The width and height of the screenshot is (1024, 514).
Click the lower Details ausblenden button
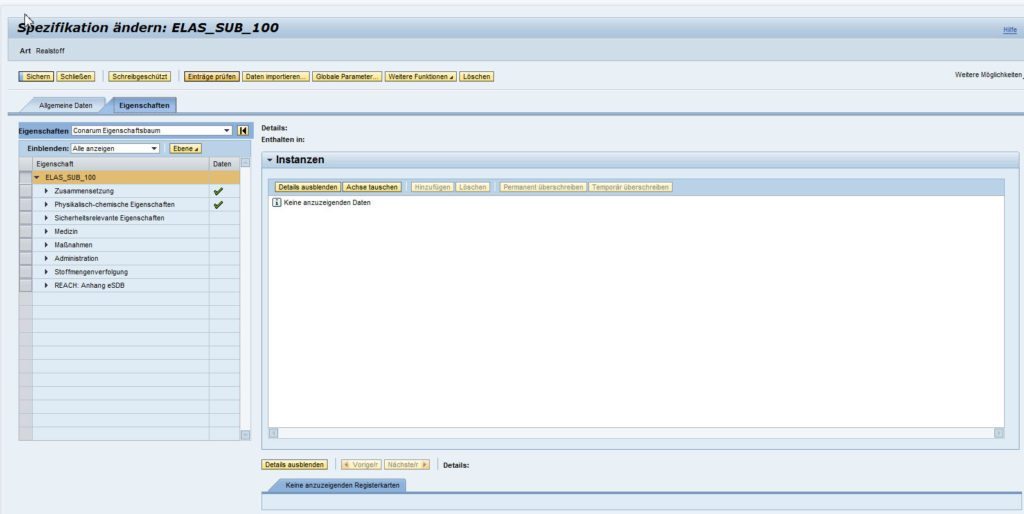[294, 465]
